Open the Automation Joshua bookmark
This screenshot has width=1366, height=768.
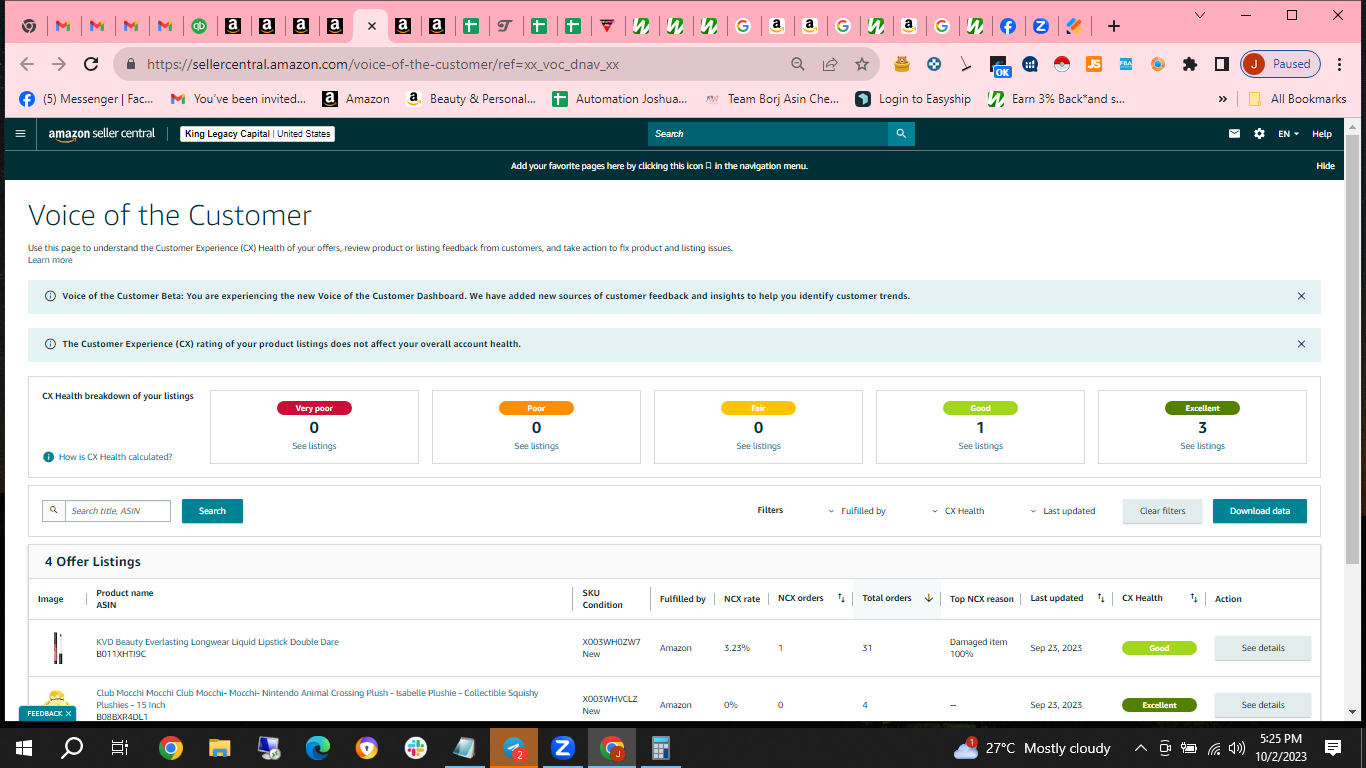(620, 99)
